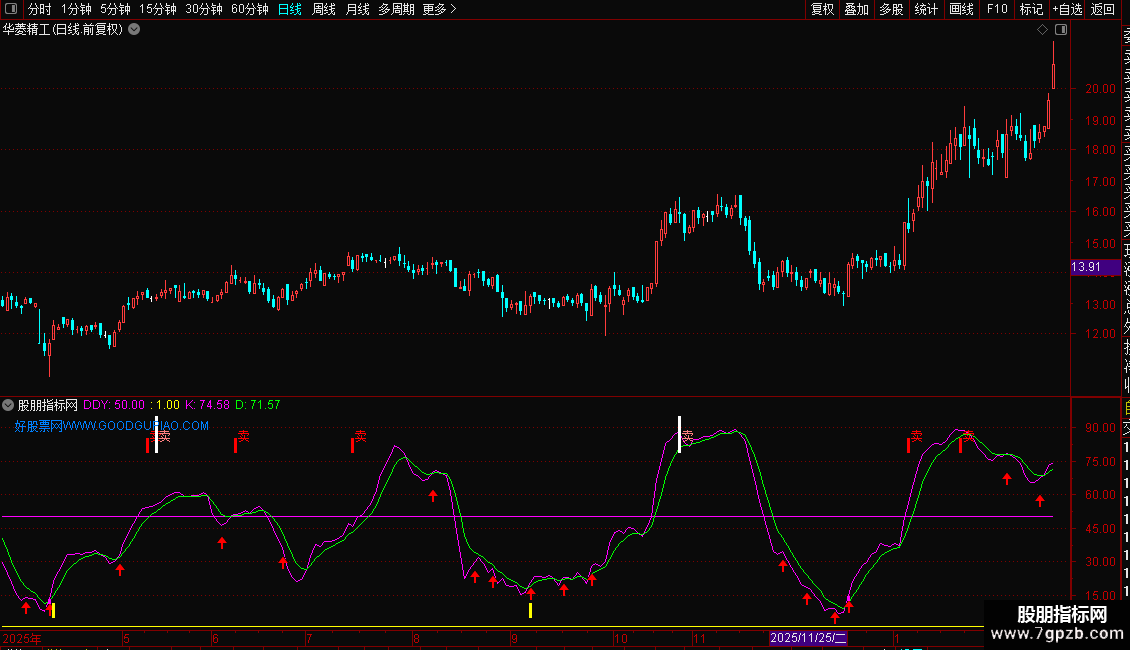Open the 画线 drawing tool
The image size is (1130, 650).
click(961, 9)
